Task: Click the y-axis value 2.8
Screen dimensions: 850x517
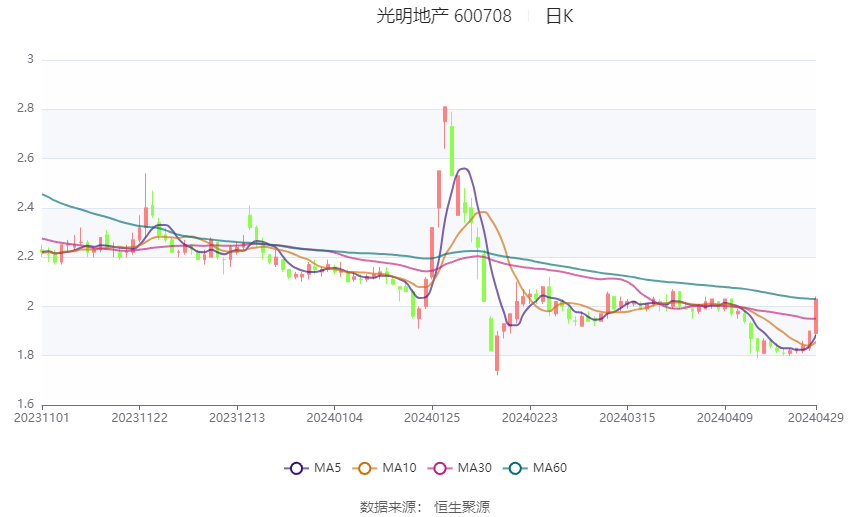Action: pyautogui.click(x=25, y=108)
